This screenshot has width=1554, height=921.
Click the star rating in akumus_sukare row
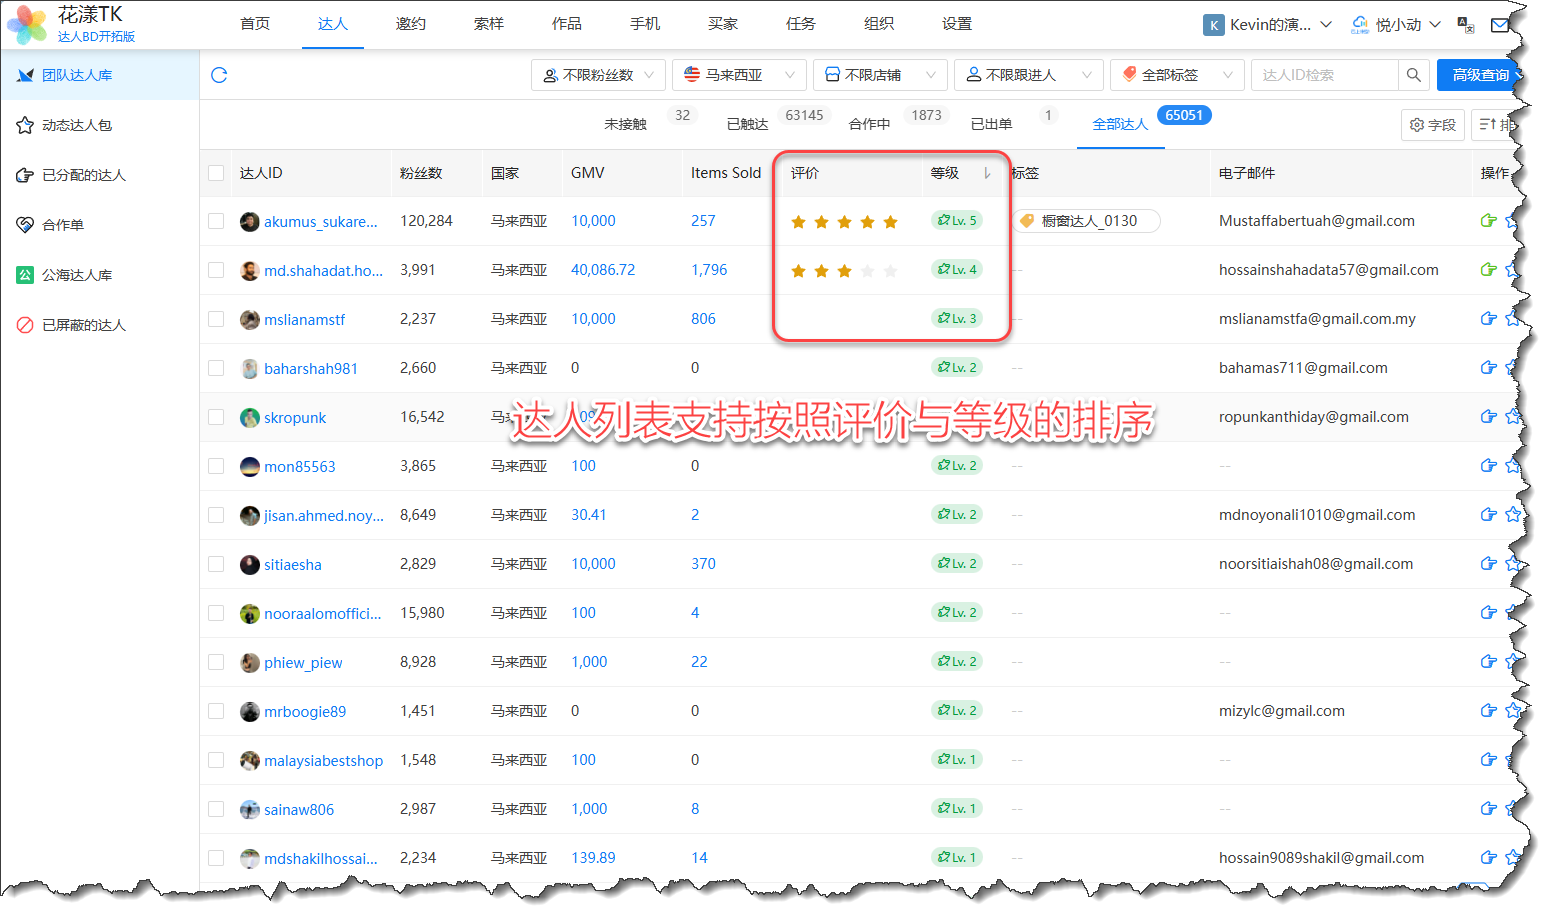click(844, 222)
